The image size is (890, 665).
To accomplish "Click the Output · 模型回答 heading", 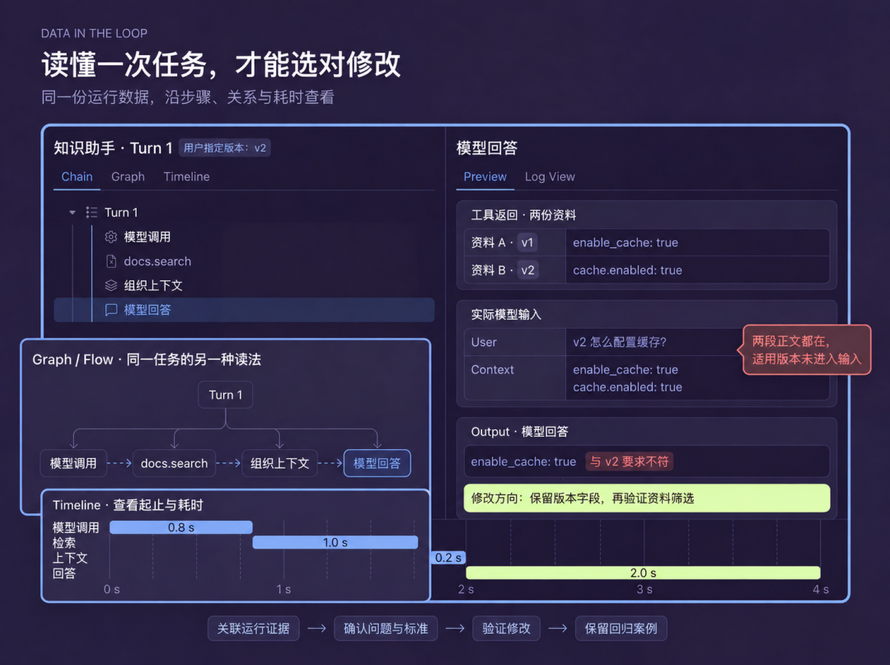I will coord(519,432).
